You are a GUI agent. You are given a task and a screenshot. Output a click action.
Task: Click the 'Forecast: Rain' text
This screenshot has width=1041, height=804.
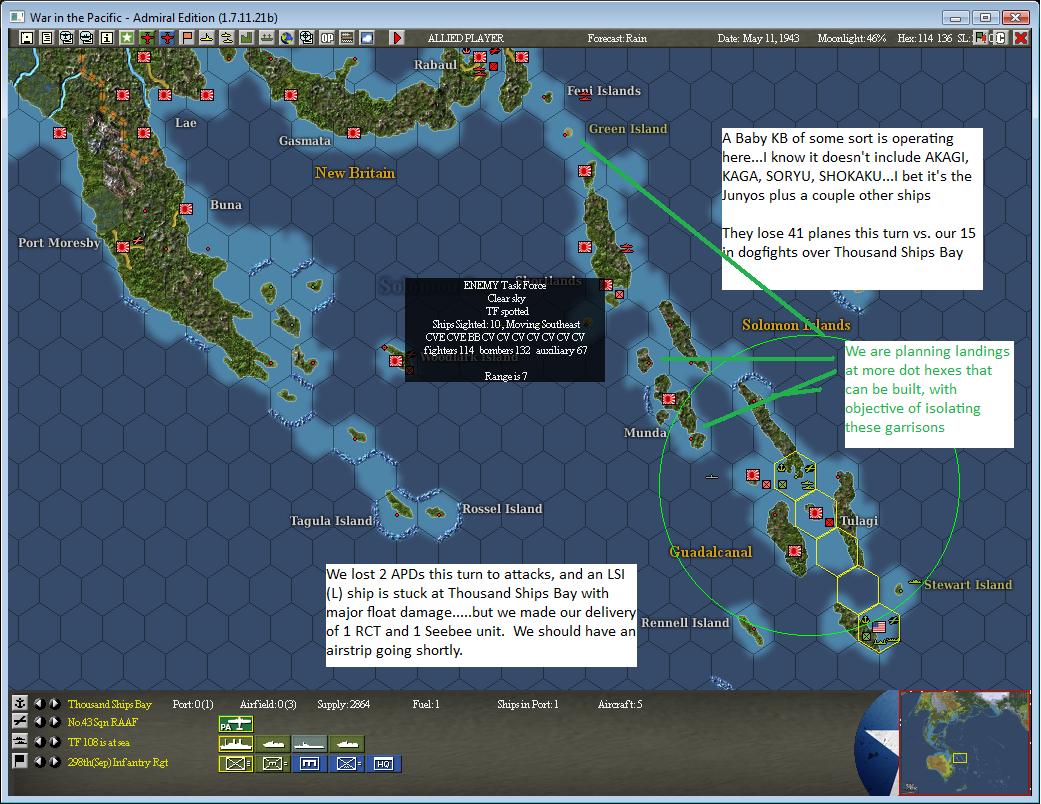coord(617,38)
